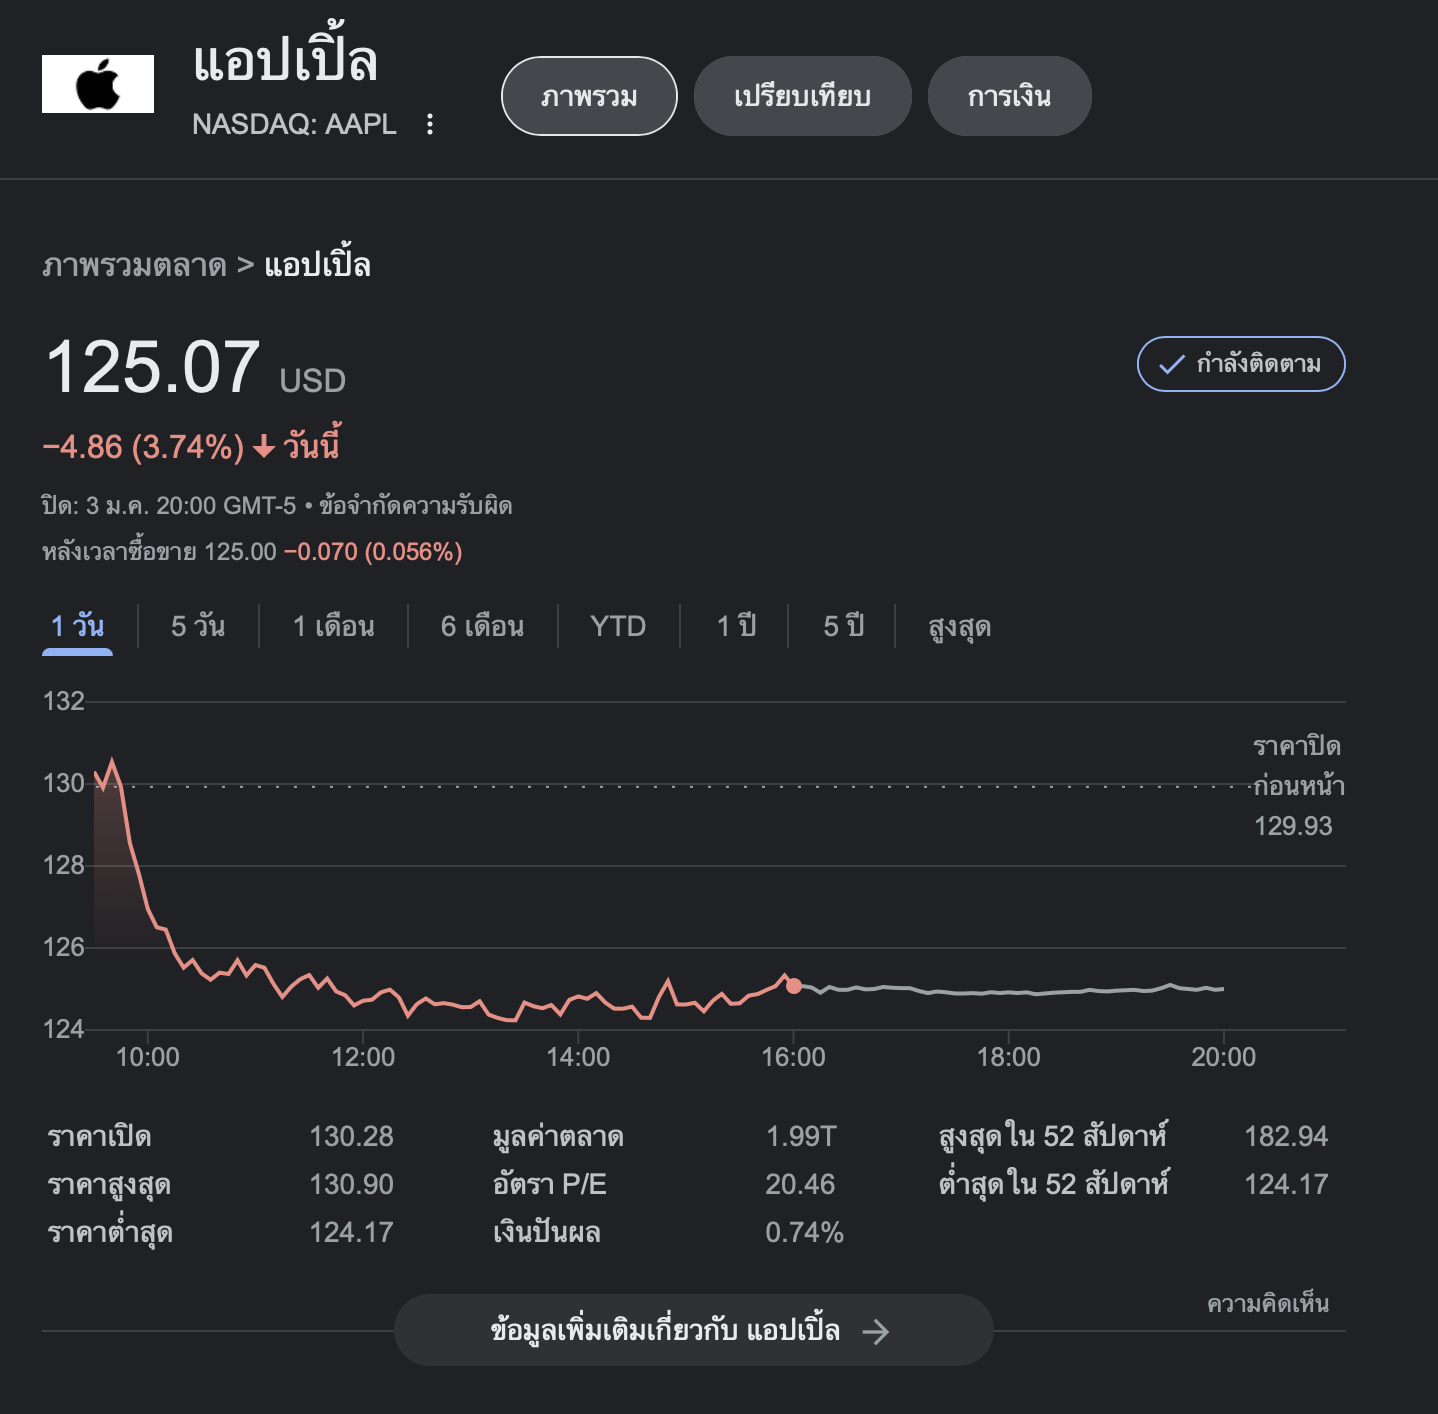Select the 1 วัน chart range
1438x1414 pixels.
tap(77, 626)
